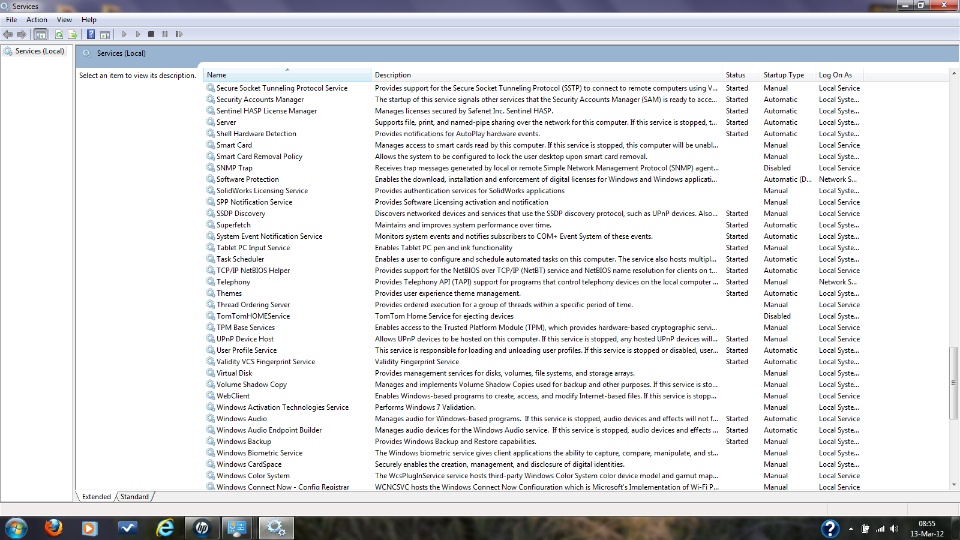Screen dimensions: 960x540
Task: Open Internet Explorer from the taskbar
Action: point(165,527)
